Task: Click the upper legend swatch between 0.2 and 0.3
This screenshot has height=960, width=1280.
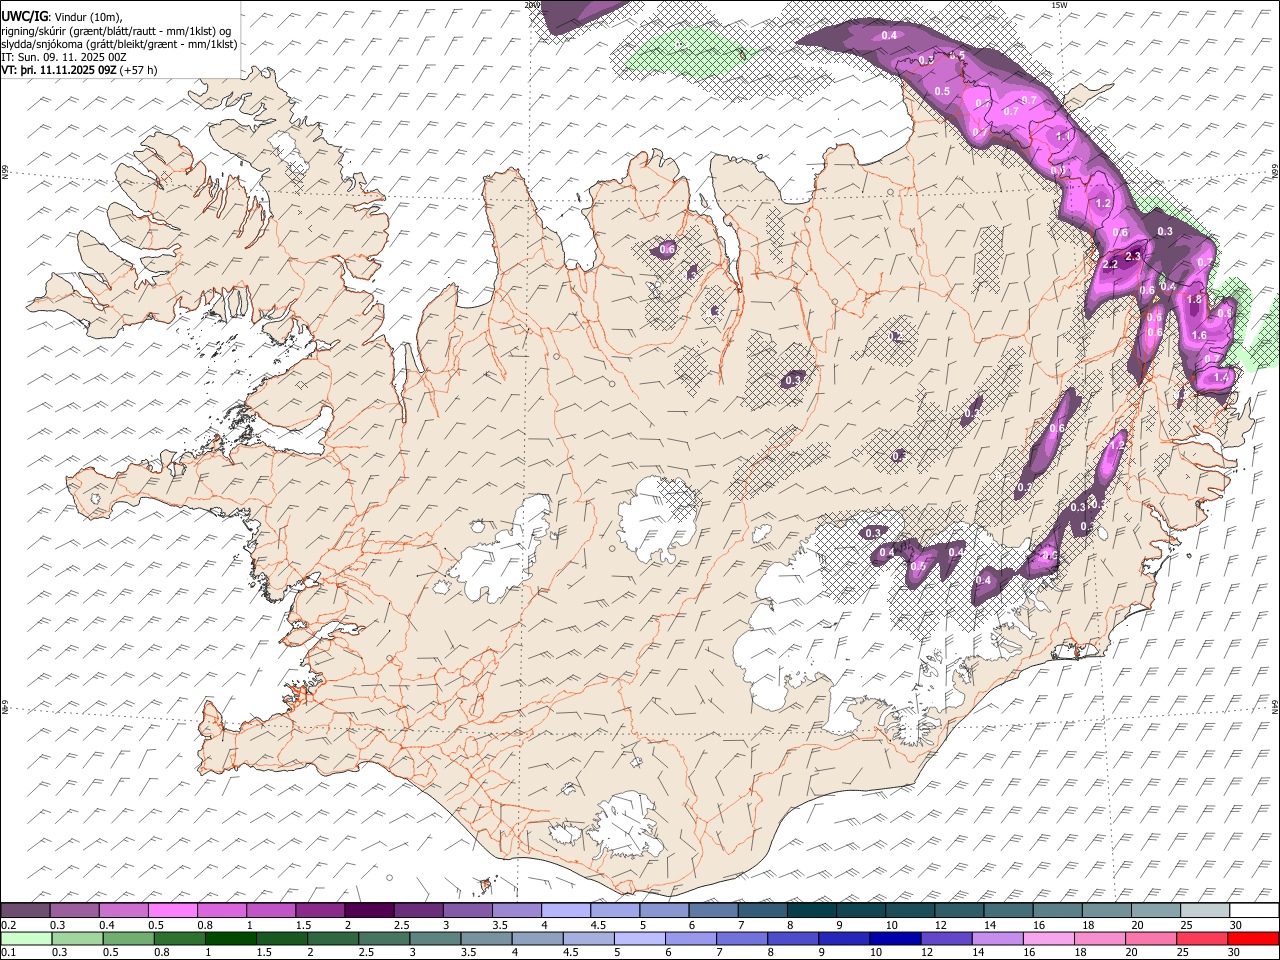Action: (26, 910)
